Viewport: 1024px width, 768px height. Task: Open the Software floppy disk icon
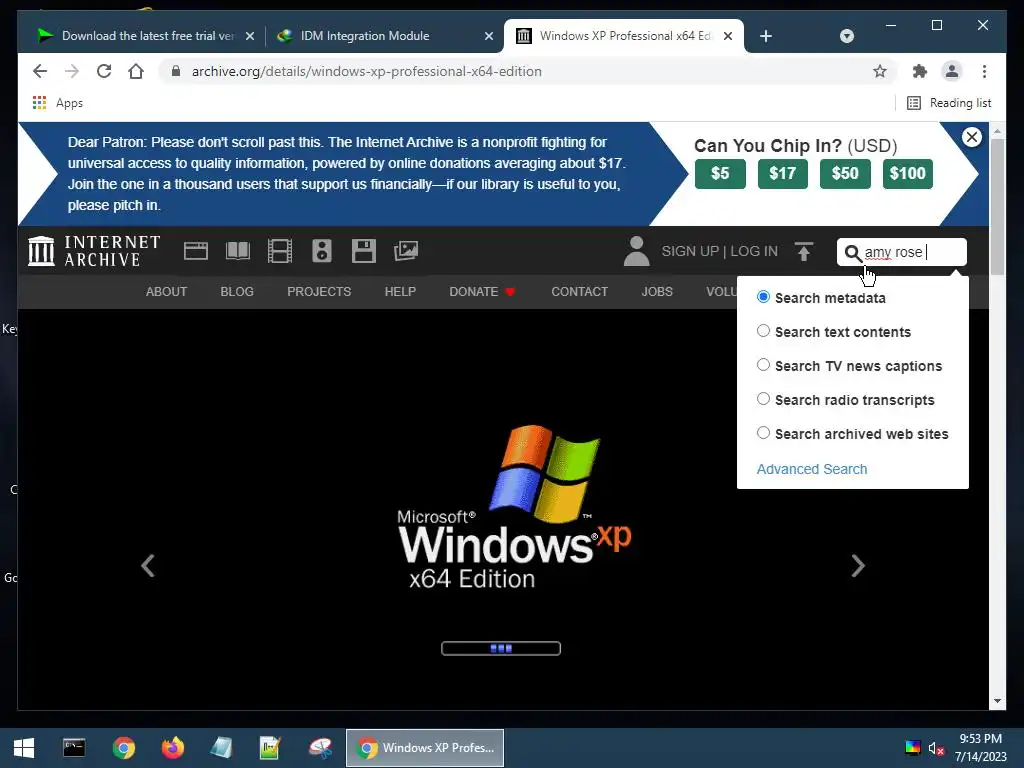(364, 251)
